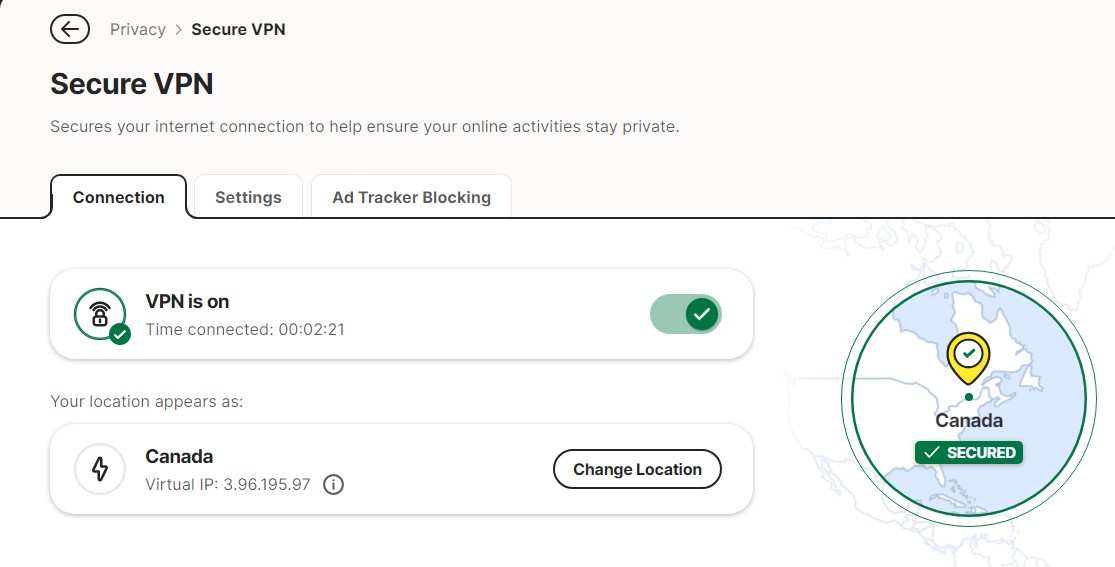The width and height of the screenshot is (1115, 567).
Task: Click the Secure VPN breadcrumb item
Action: pyautogui.click(x=238, y=29)
